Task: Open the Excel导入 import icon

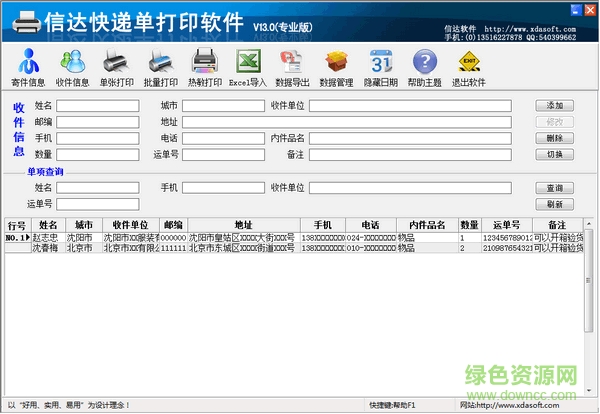Action: (x=249, y=67)
